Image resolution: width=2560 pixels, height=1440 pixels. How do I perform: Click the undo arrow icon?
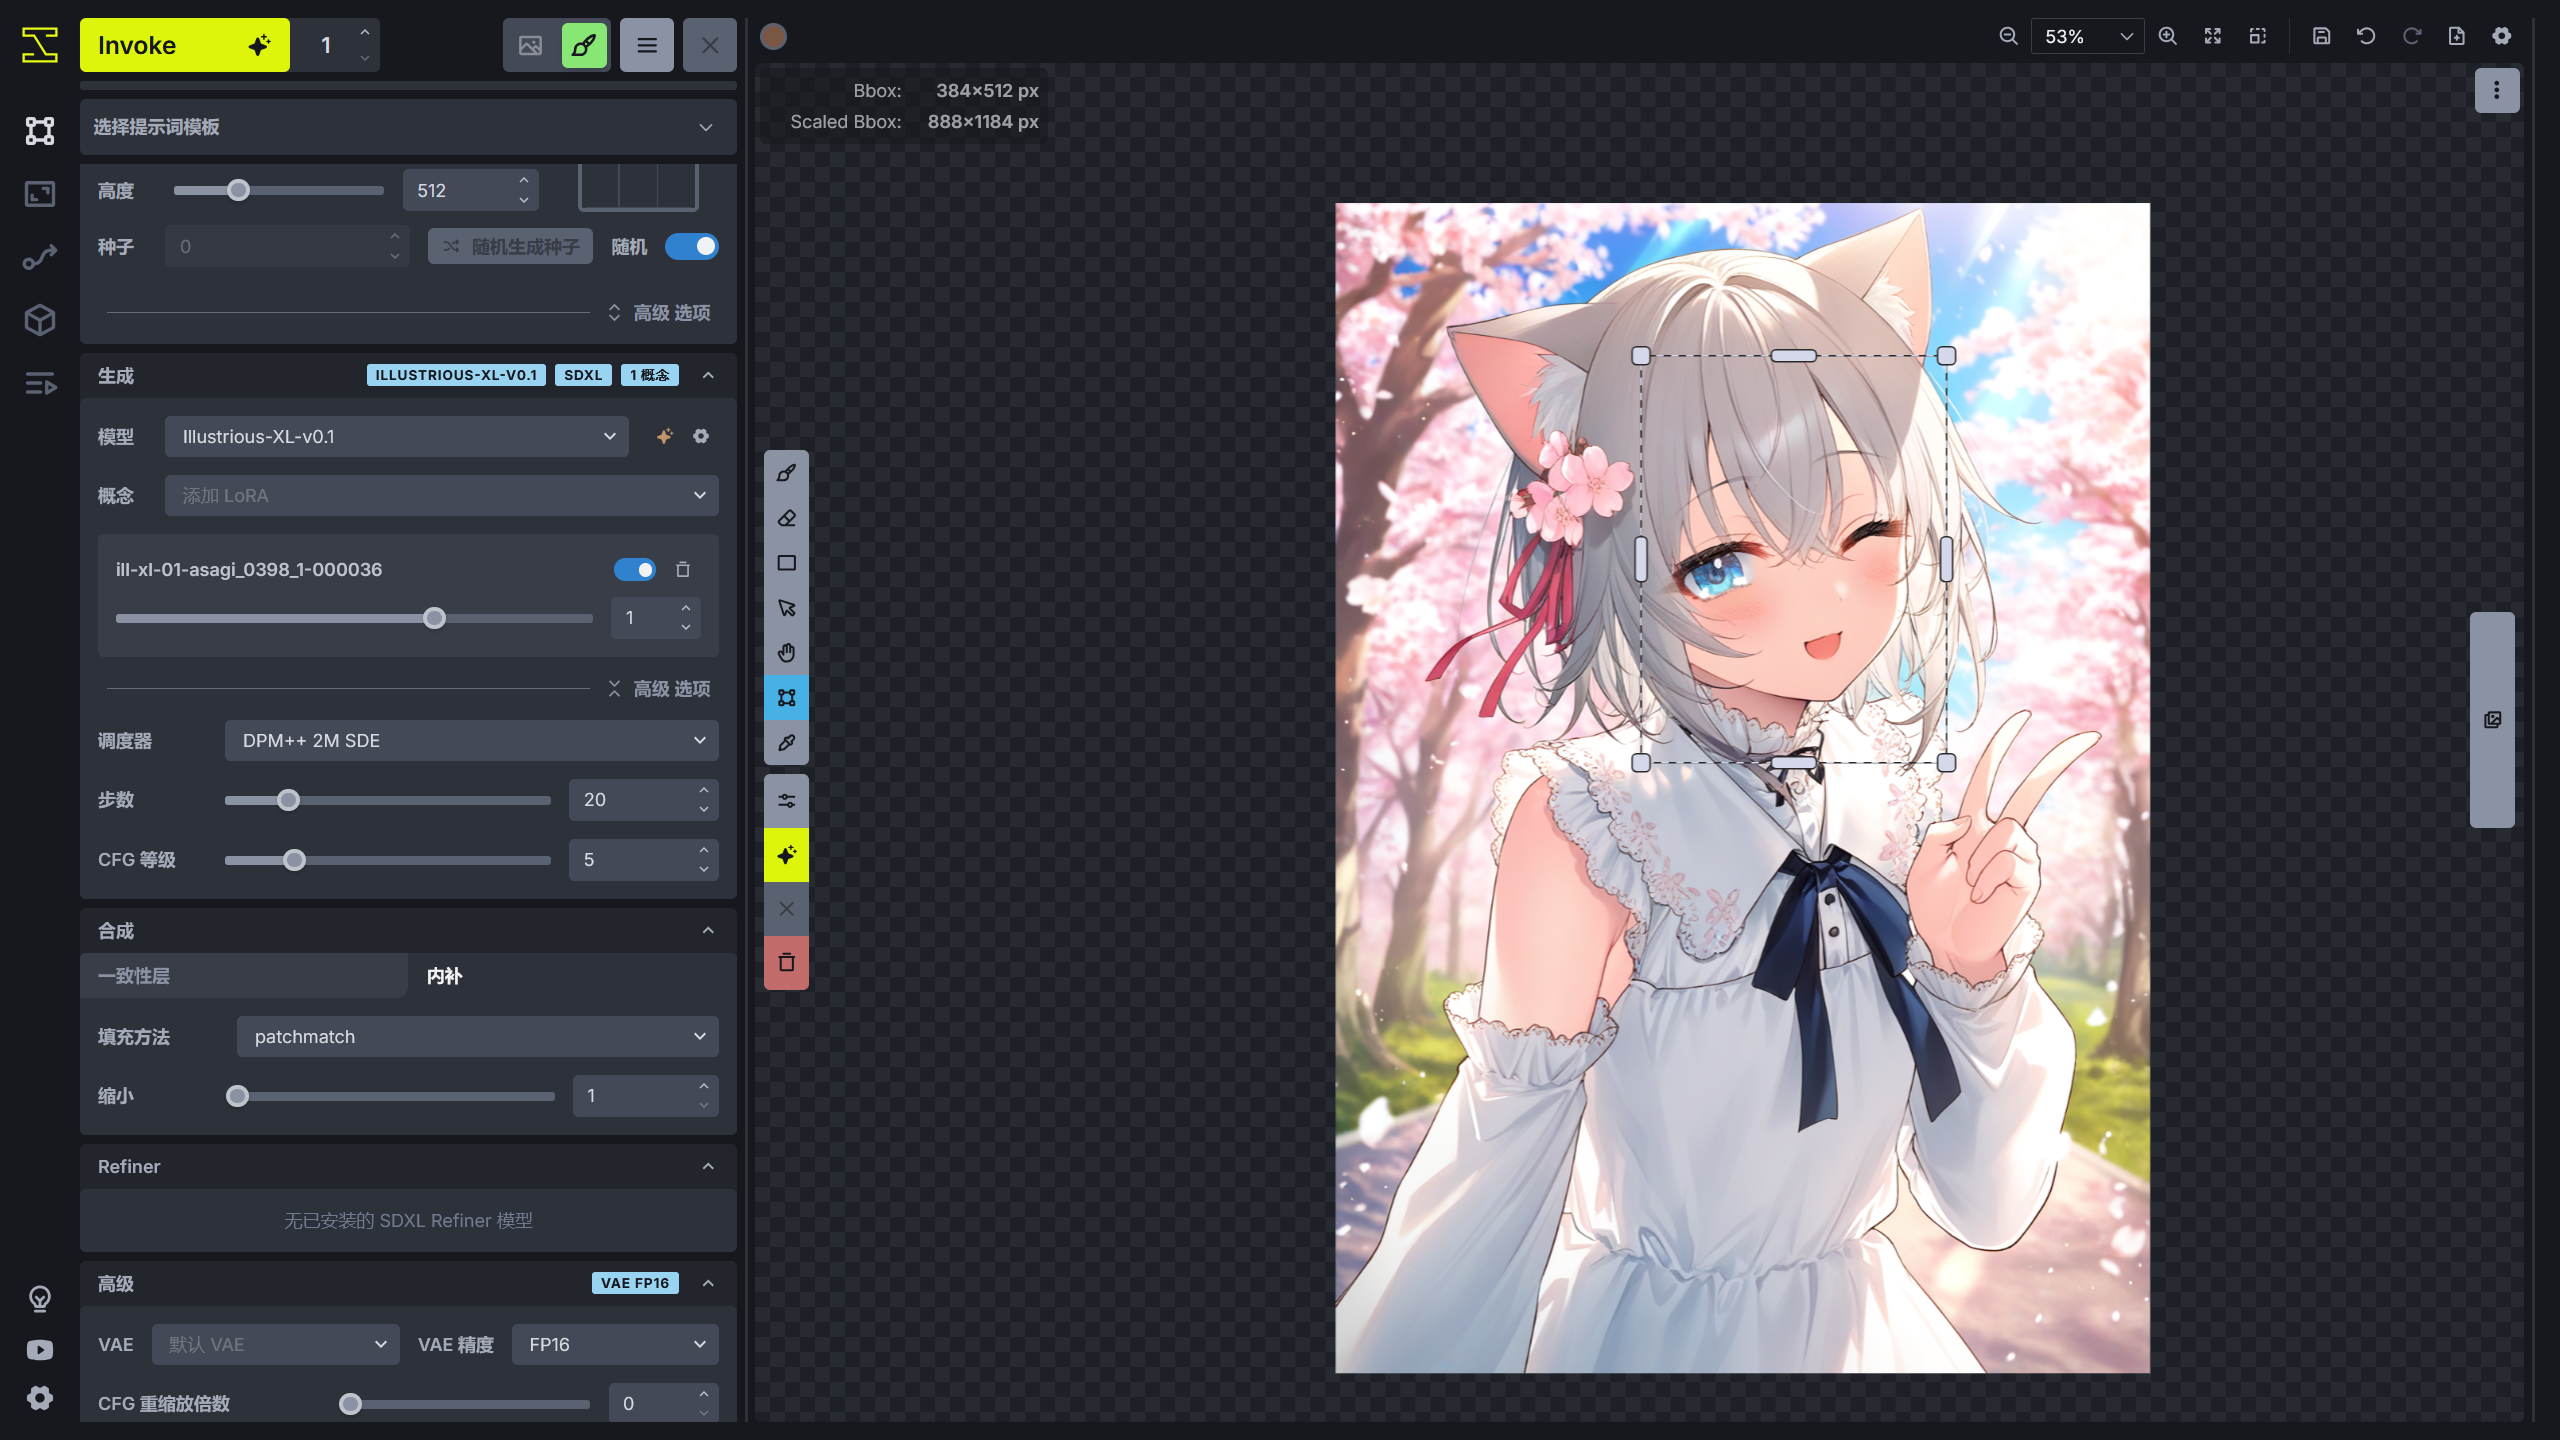(x=2366, y=36)
